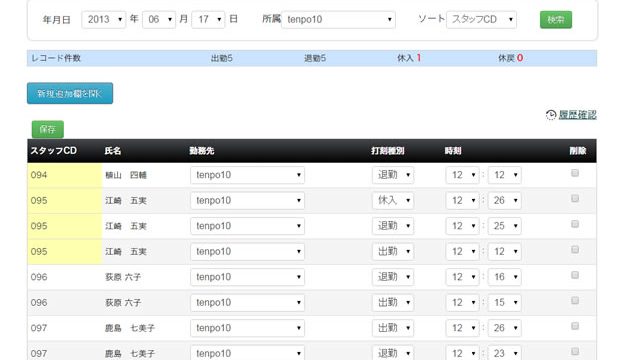Open the 履歴確認 history link
The image size is (640, 360).
point(578,115)
